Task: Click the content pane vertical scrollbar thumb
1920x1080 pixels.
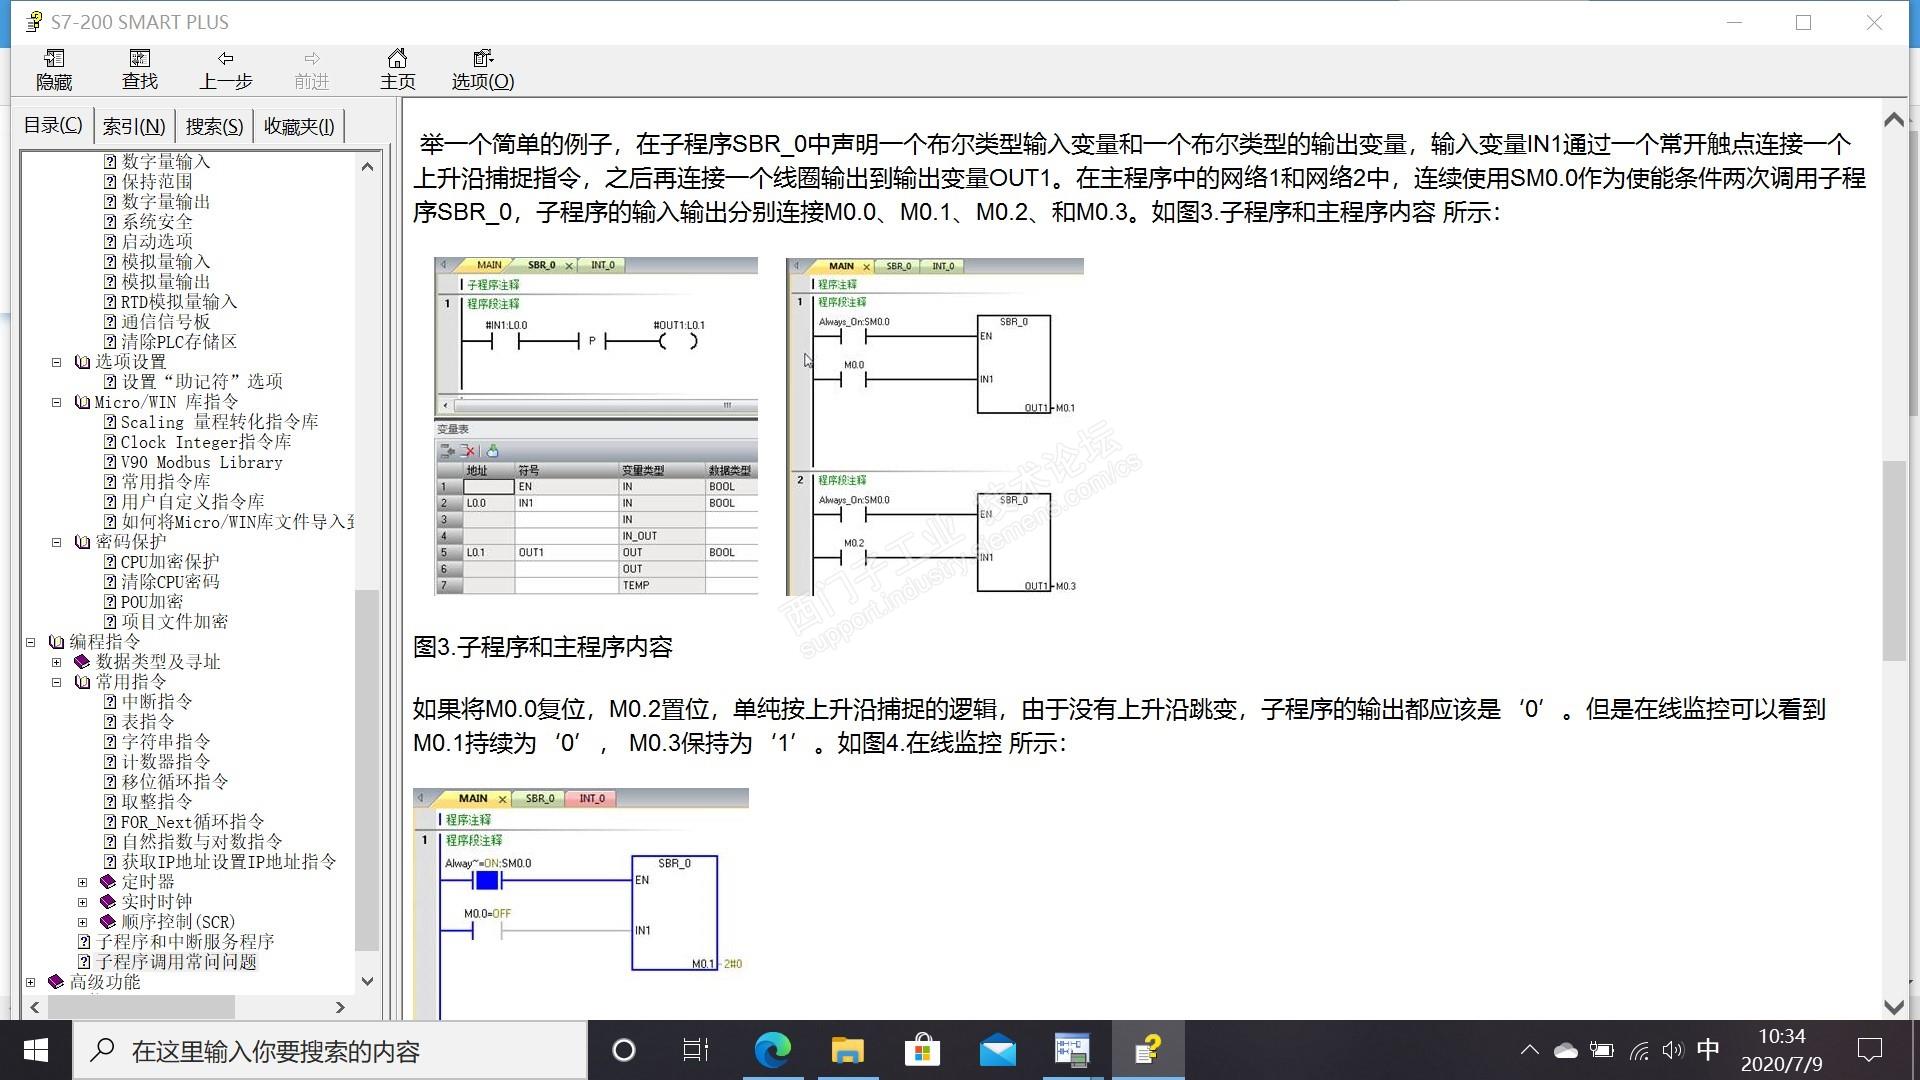Action: point(1894,560)
